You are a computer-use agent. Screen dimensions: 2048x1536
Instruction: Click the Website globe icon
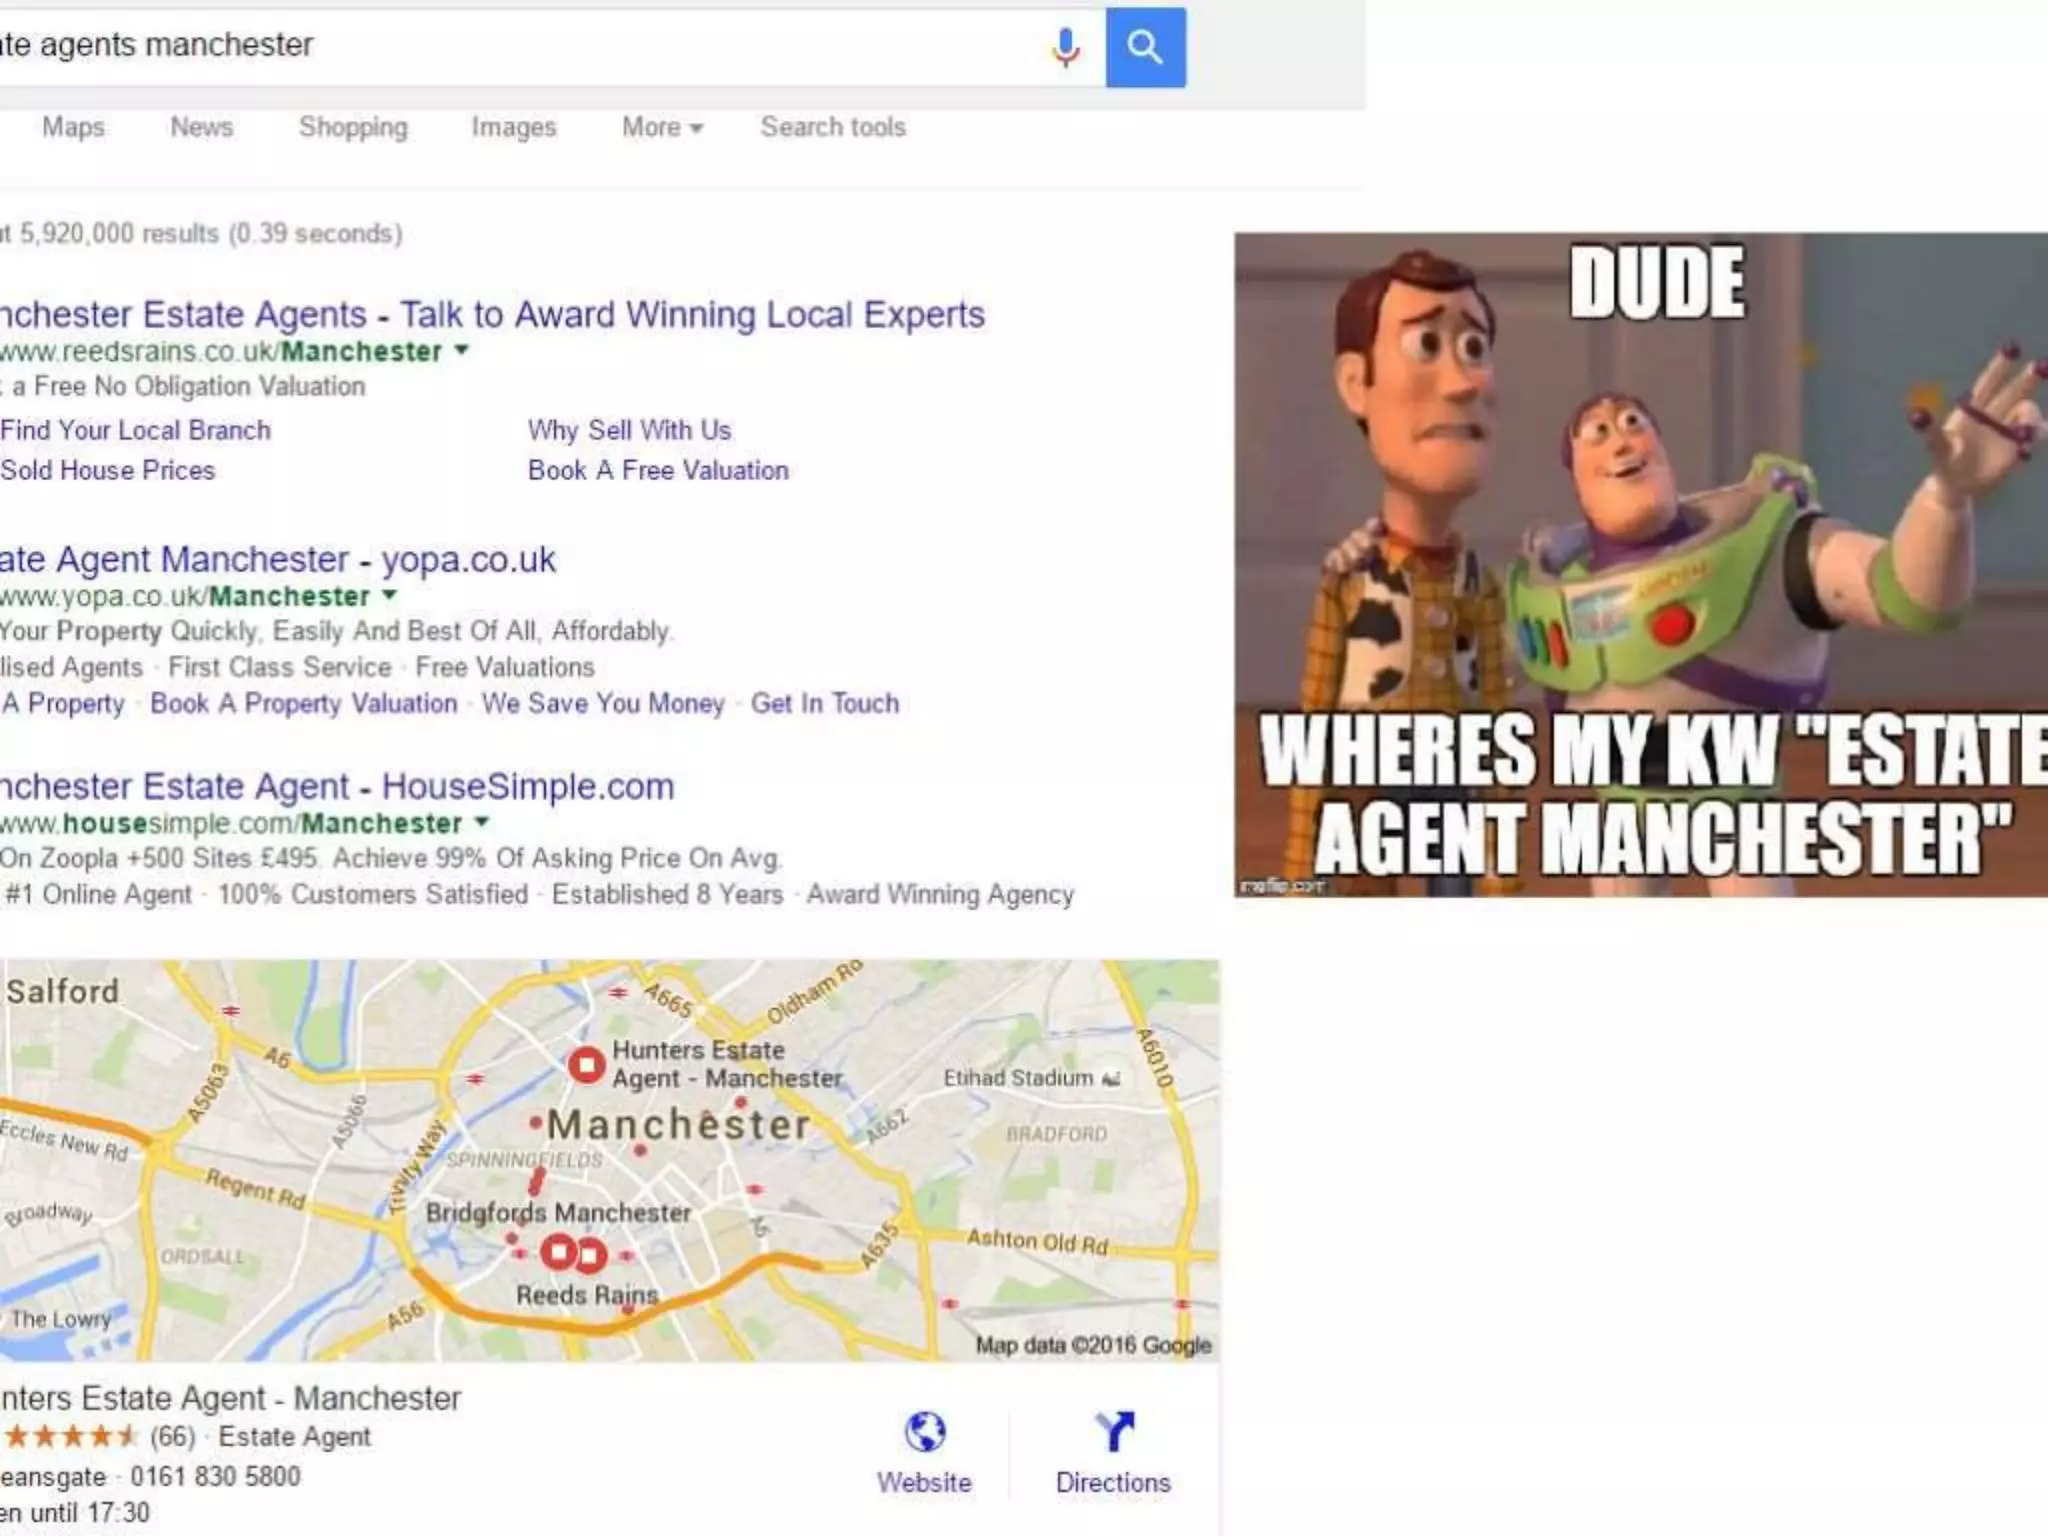925,1431
